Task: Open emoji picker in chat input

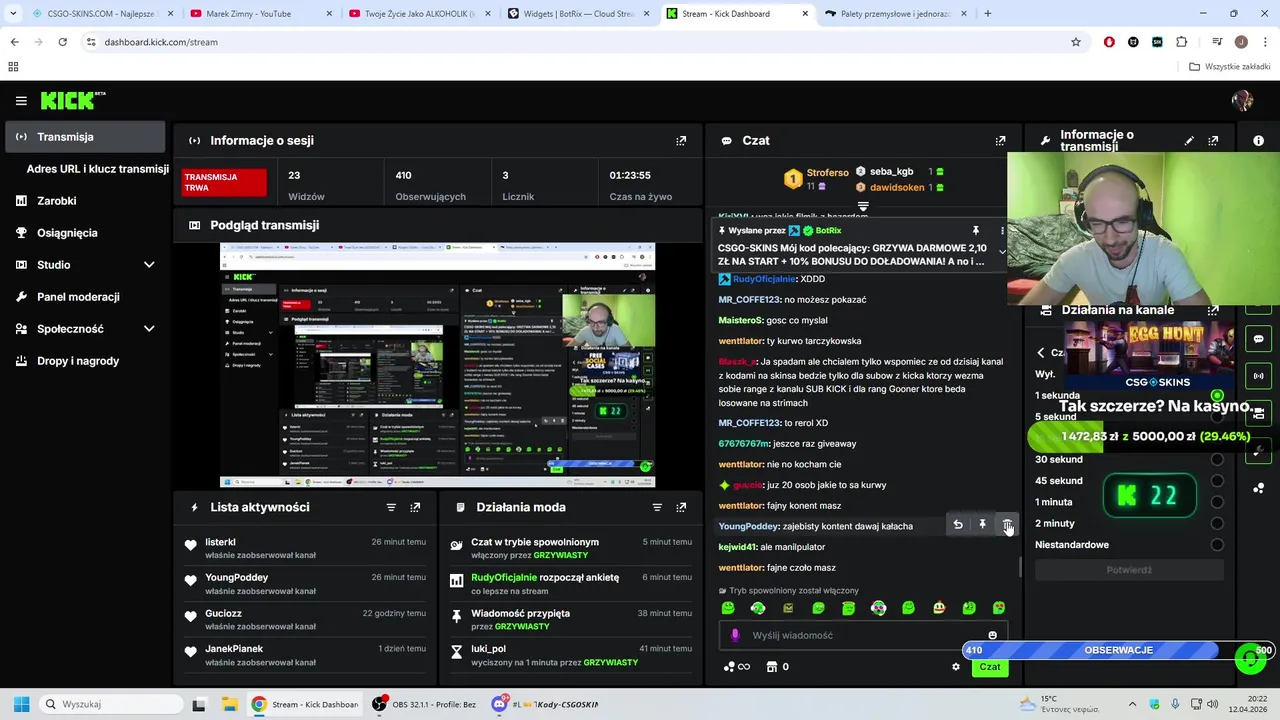Action: (992, 635)
